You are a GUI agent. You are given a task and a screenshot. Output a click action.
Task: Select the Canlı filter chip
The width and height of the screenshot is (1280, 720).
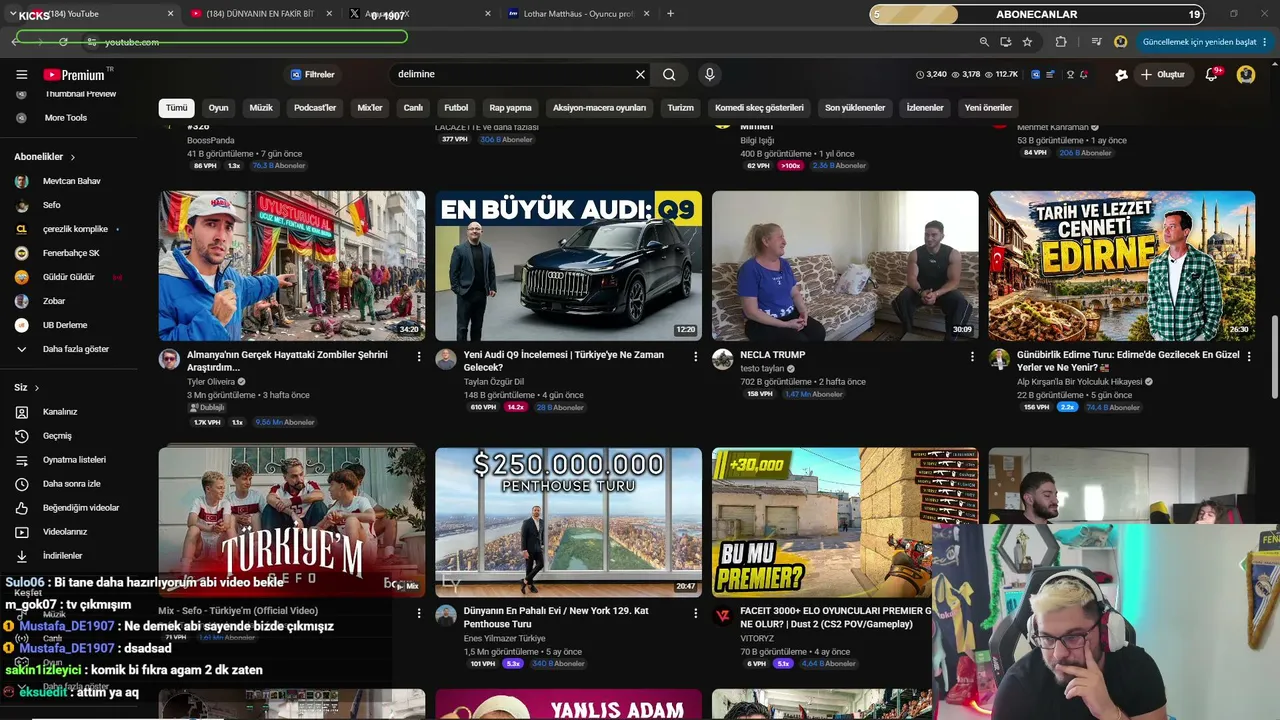coord(413,108)
